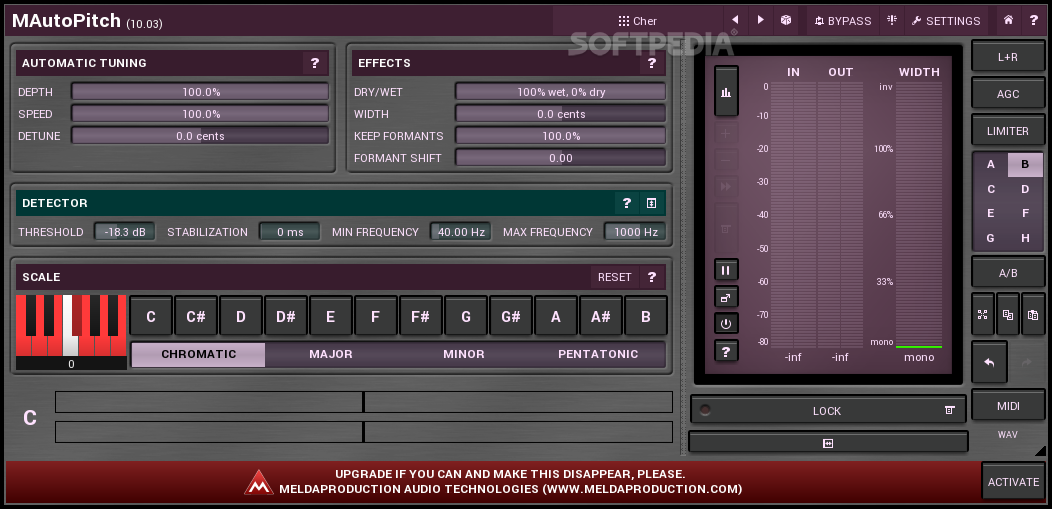Image resolution: width=1052 pixels, height=509 pixels.
Task: Adjust the DEPTH slider
Action: coord(200,92)
